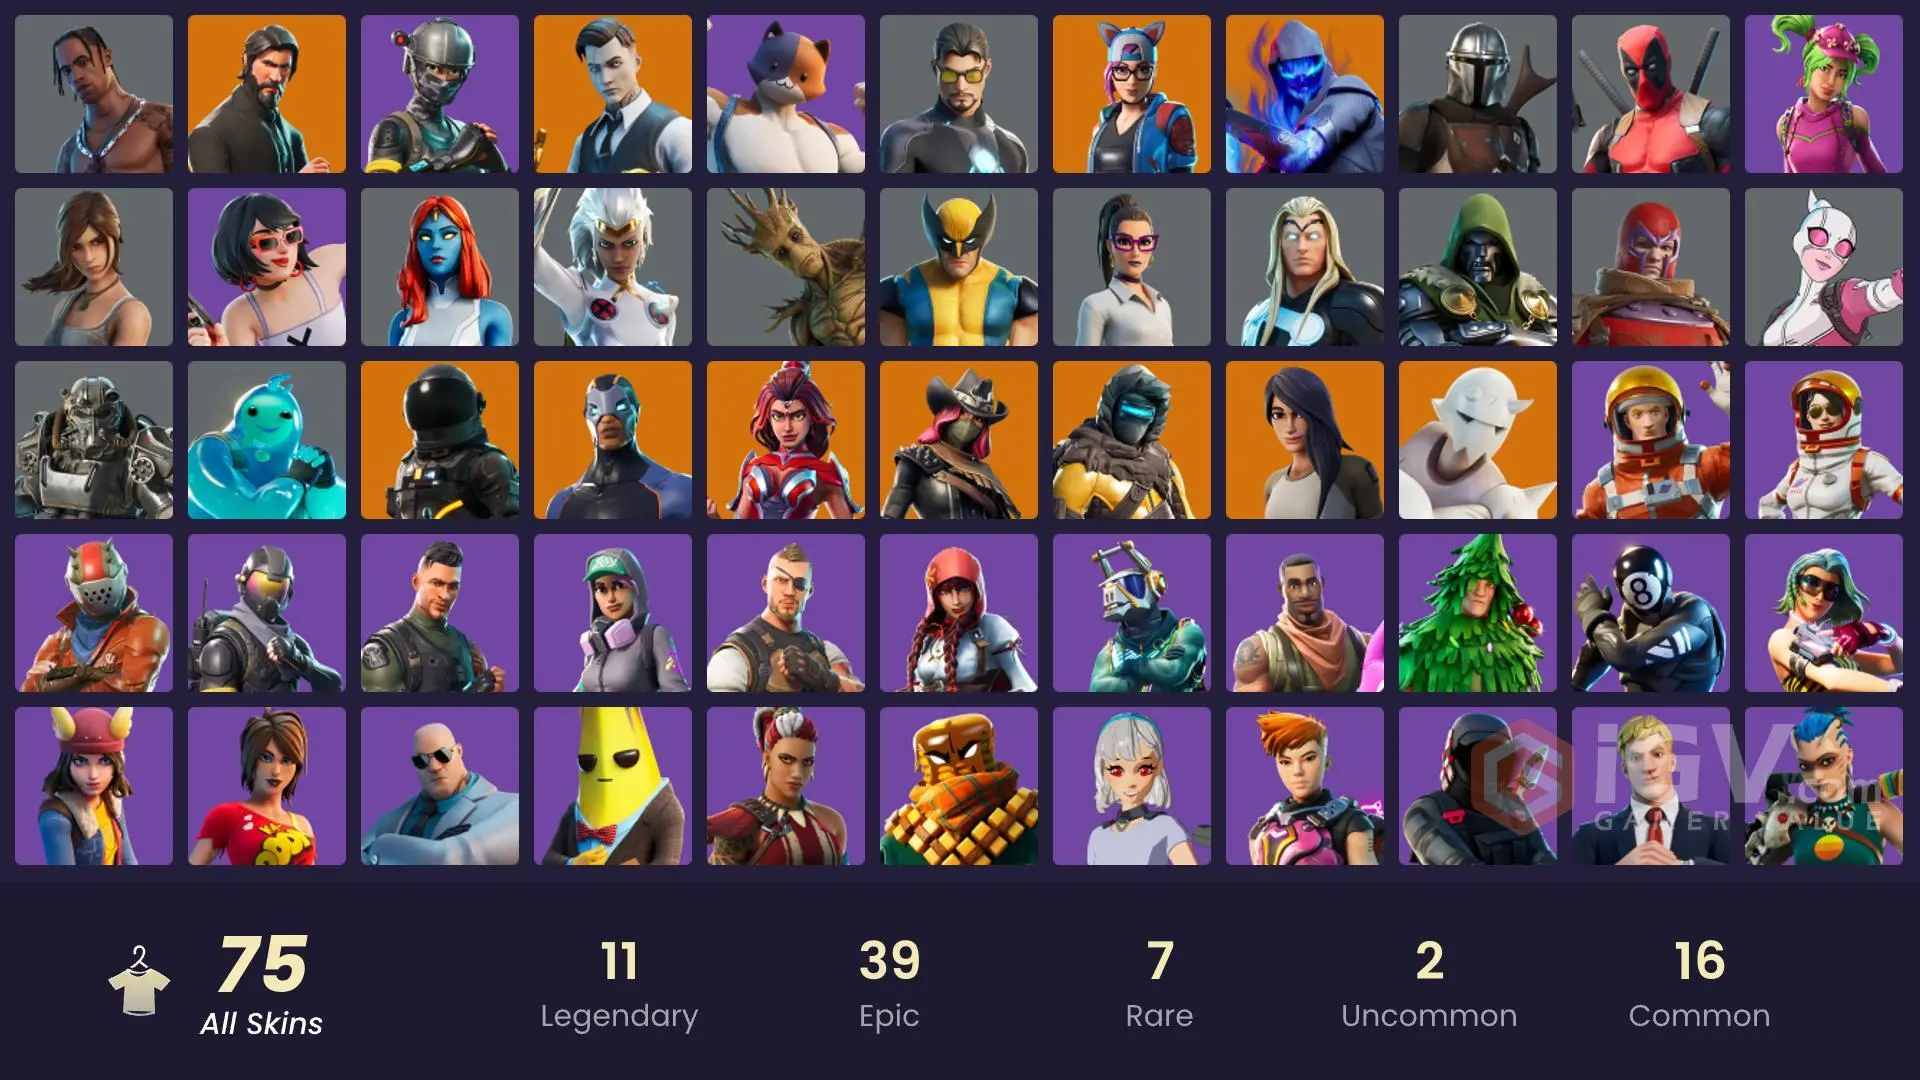Choose the Wolverine skin tile
The height and width of the screenshot is (1080, 1920).
[959, 267]
